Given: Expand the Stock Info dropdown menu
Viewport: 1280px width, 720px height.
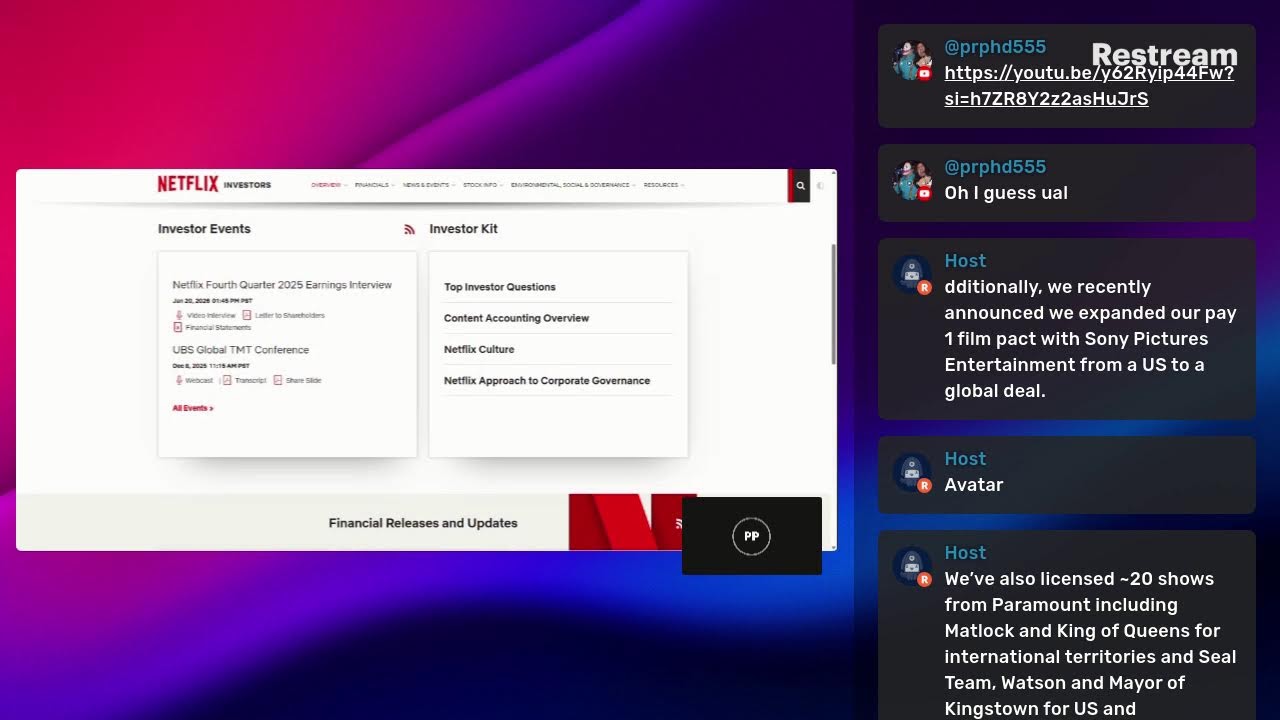Looking at the screenshot, I should [x=483, y=185].
